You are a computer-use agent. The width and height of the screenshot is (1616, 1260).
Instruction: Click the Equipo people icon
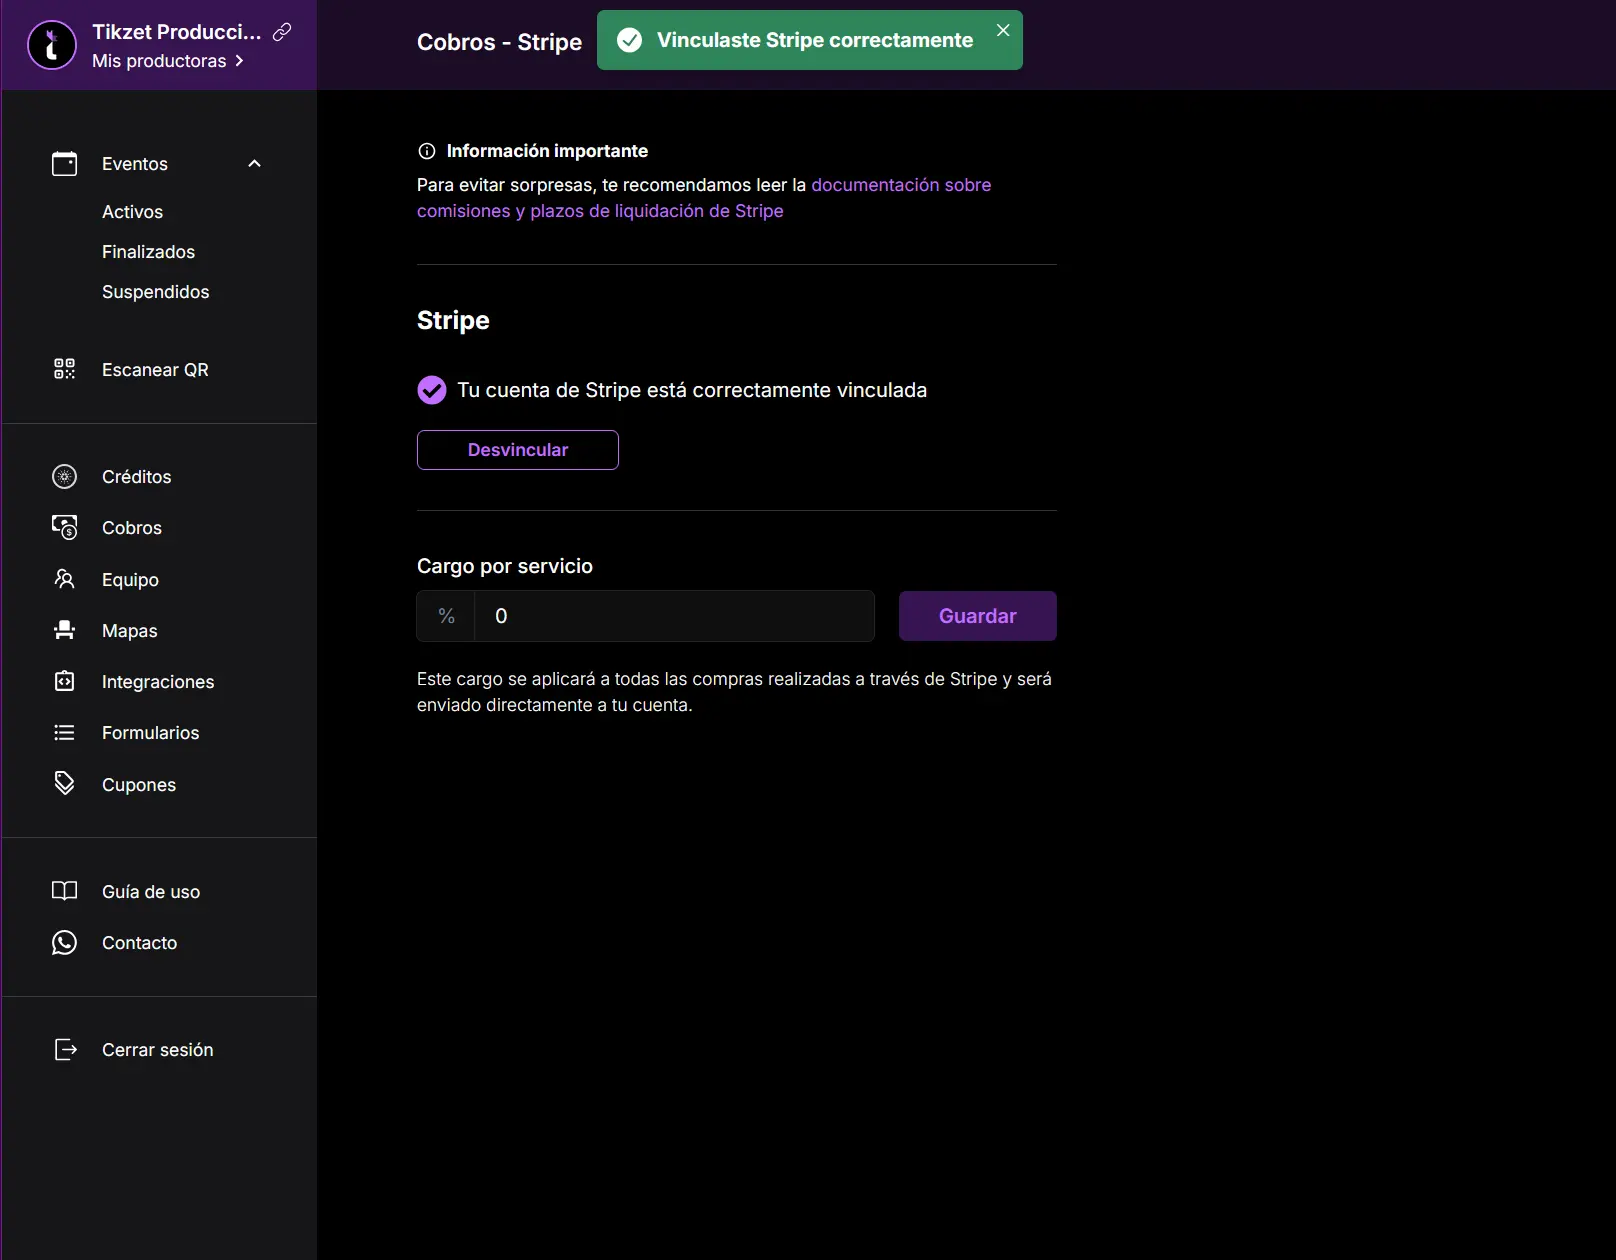coord(64,579)
